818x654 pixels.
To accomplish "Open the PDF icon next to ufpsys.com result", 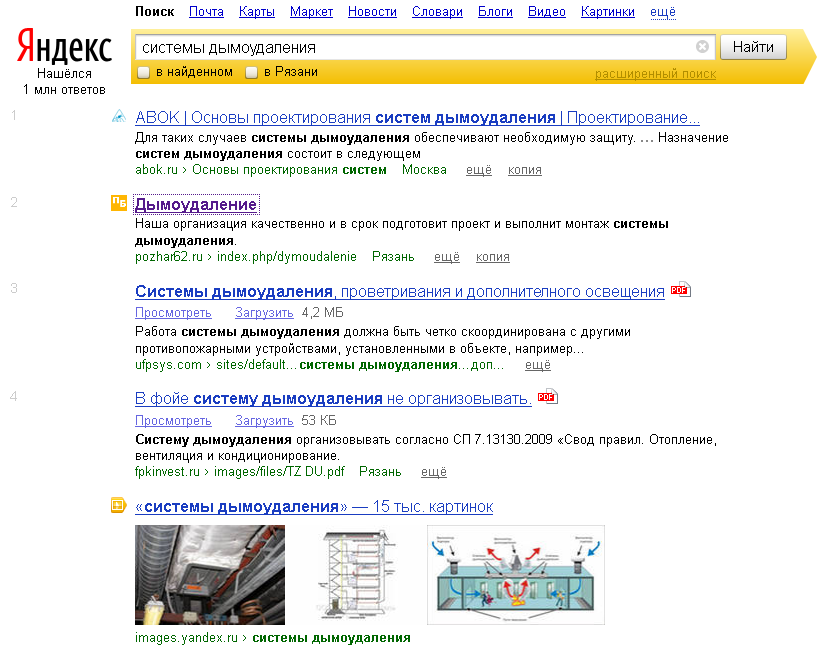I will pyautogui.click(x=680, y=291).
